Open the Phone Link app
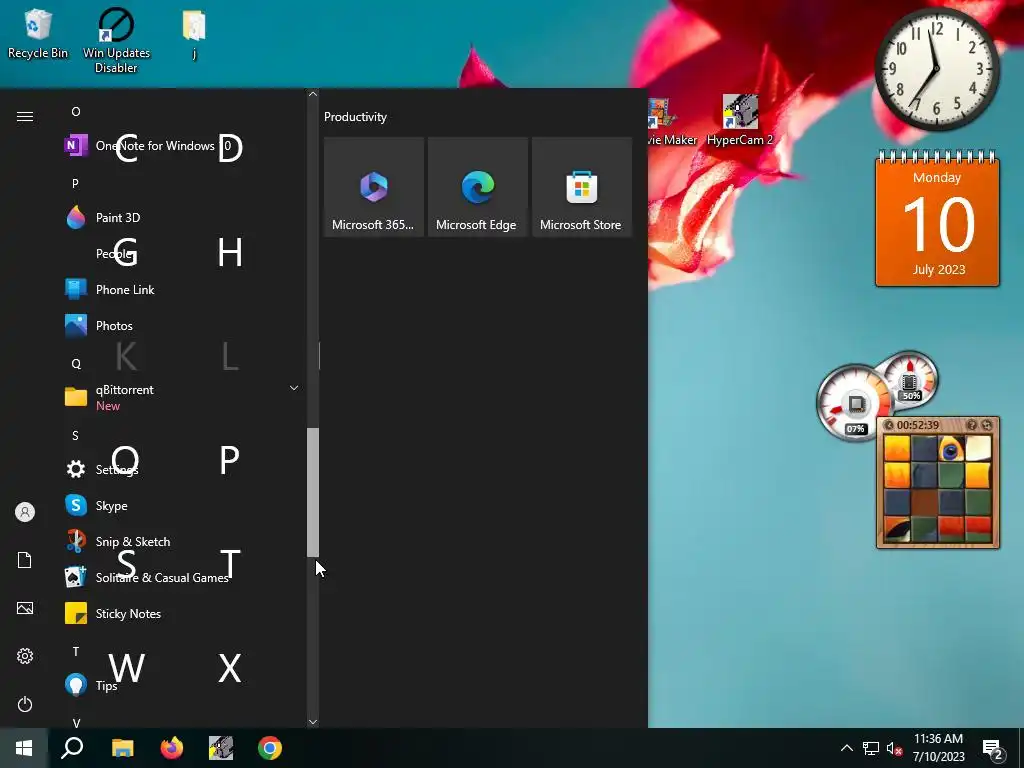The height and width of the screenshot is (768, 1024). (x=182, y=289)
